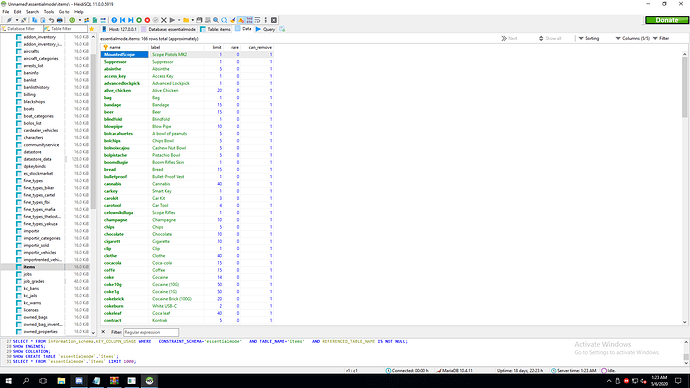Click the green Donate button
The height and width of the screenshot is (388, 690).
pyautogui.click(x=667, y=20)
